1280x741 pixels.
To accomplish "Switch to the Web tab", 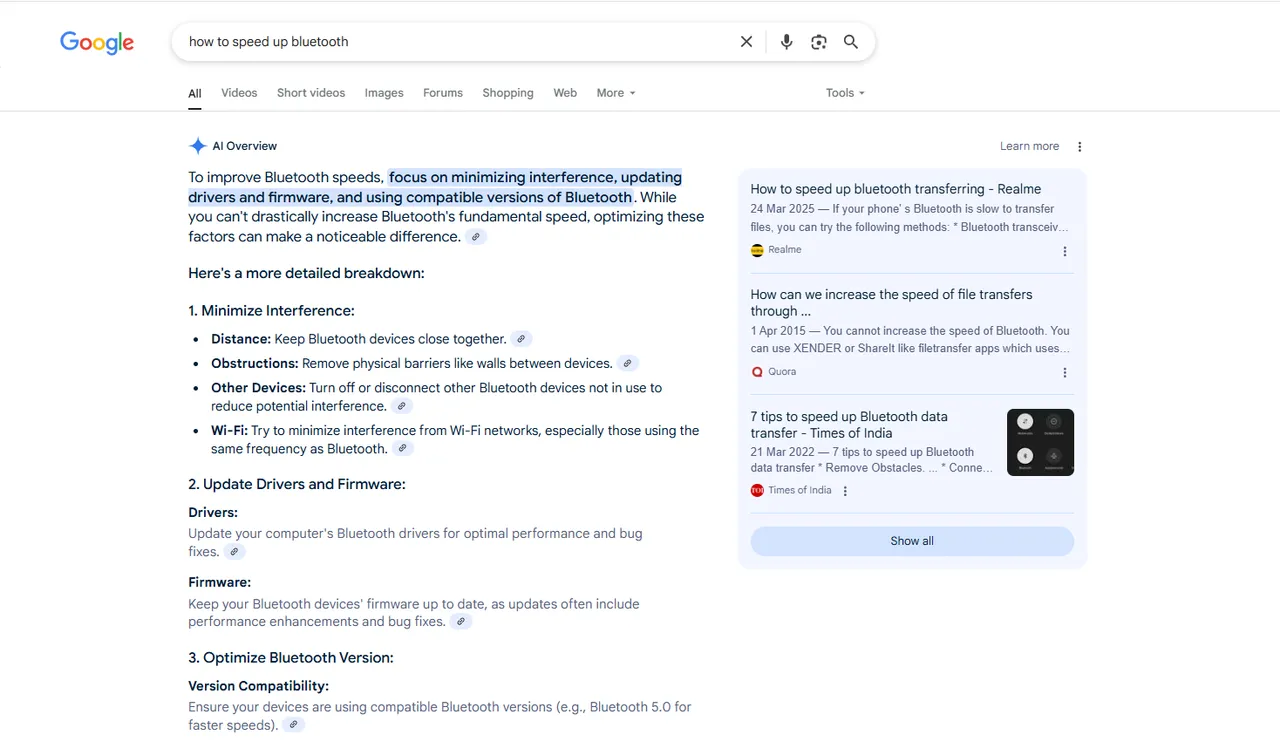I will [x=565, y=93].
